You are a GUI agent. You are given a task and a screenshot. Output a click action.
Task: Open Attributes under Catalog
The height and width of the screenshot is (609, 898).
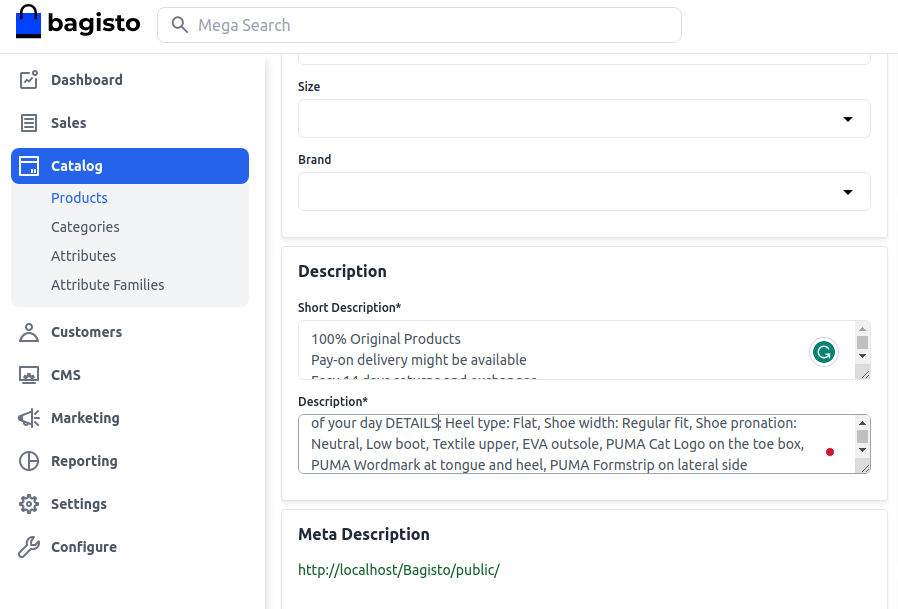[83, 256]
